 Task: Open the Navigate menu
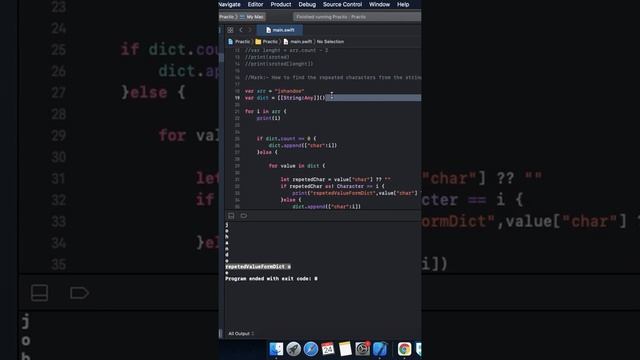[x=229, y=4]
